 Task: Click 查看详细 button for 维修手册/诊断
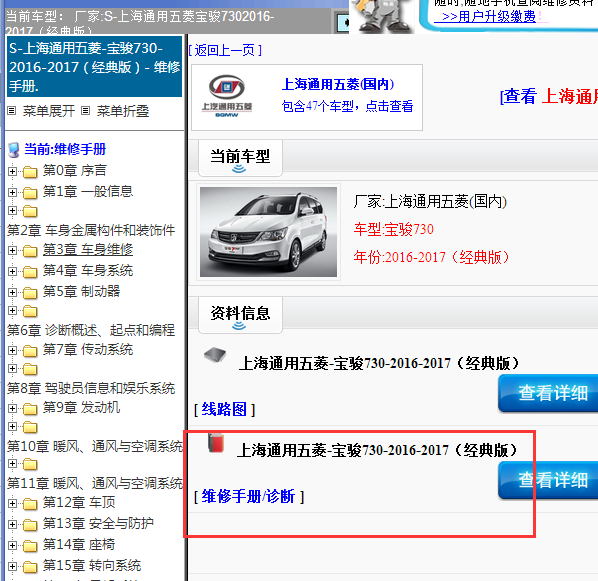pos(548,480)
